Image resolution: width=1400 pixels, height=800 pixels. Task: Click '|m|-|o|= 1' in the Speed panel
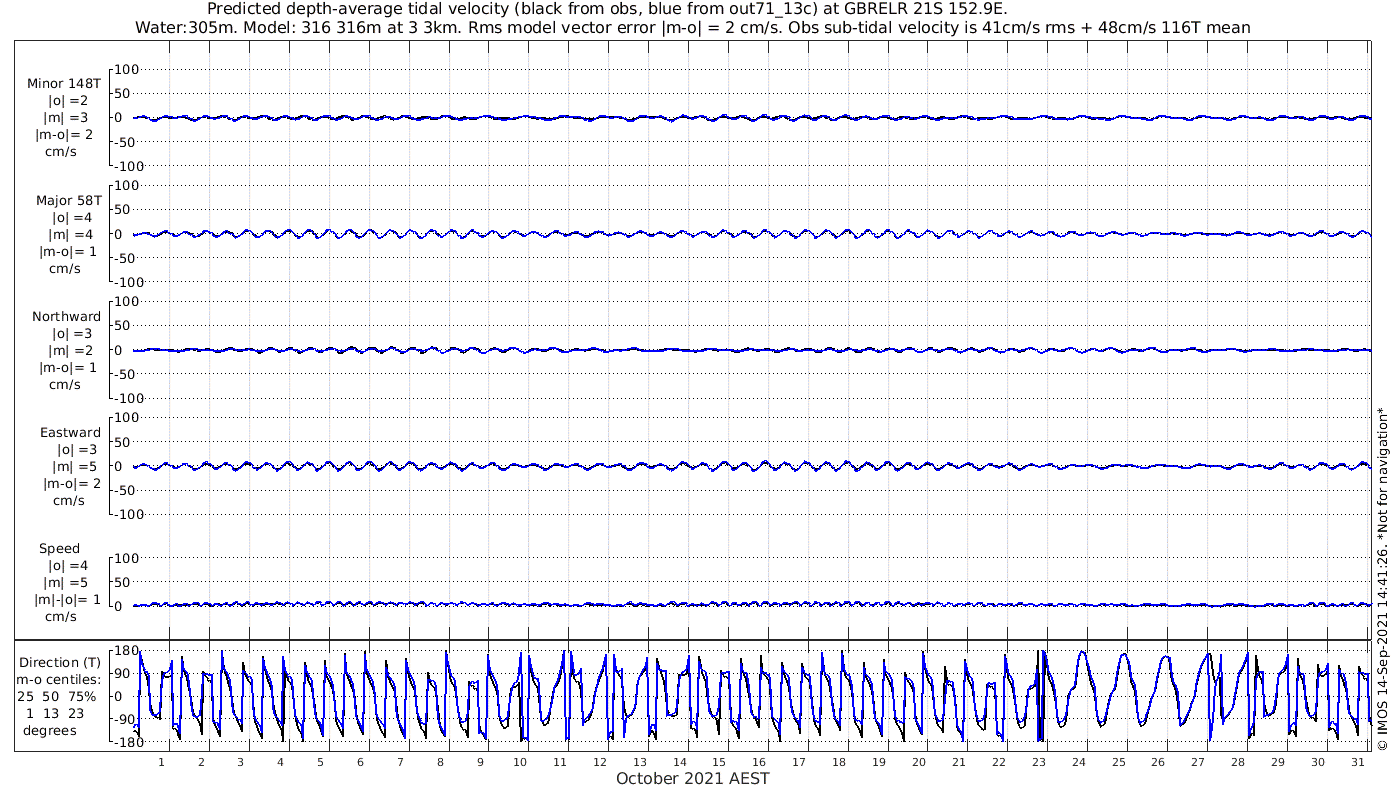pos(67,600)
